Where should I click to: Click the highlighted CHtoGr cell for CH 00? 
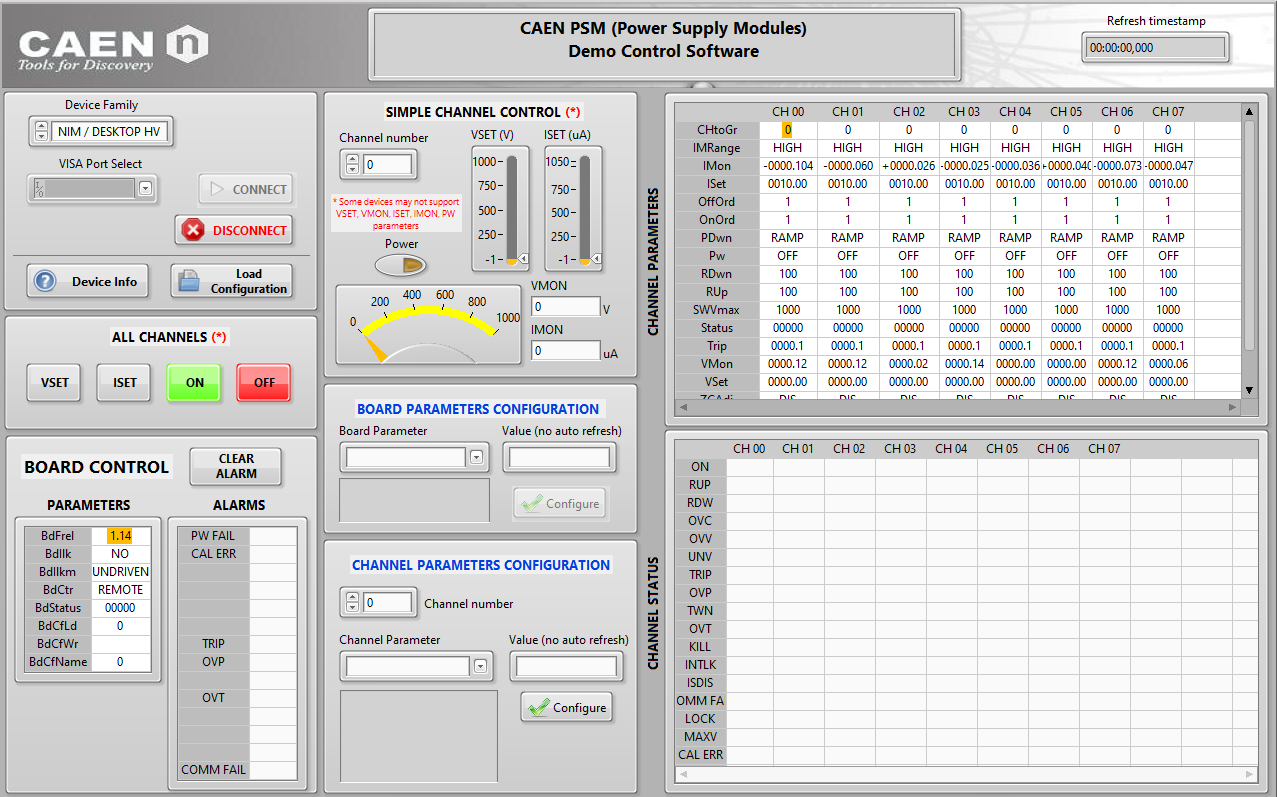[787, 129]
